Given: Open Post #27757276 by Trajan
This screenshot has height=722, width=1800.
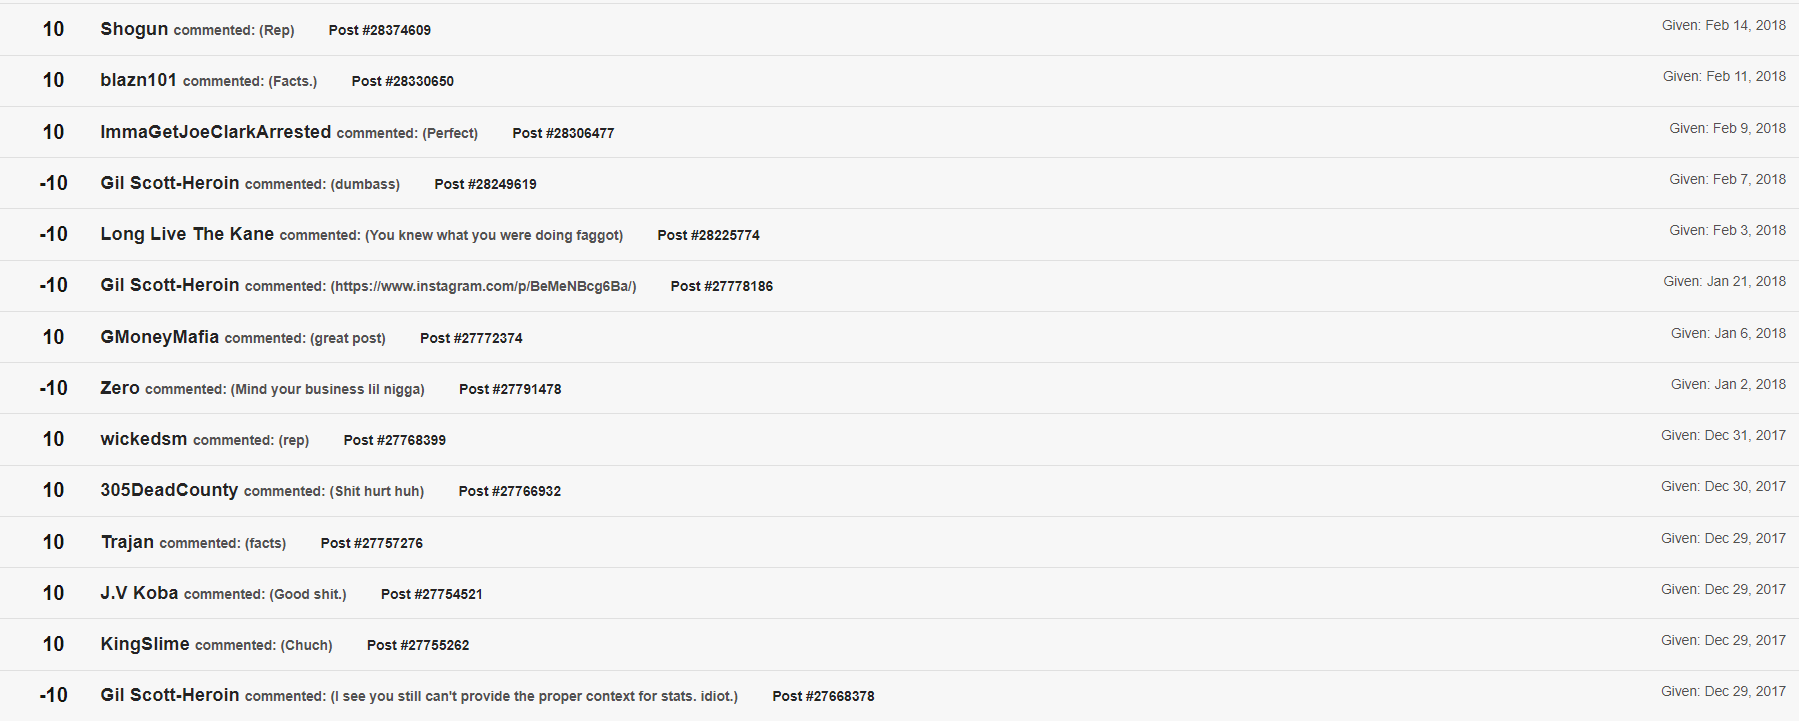Looking at the screenshot, I should 372,543.
